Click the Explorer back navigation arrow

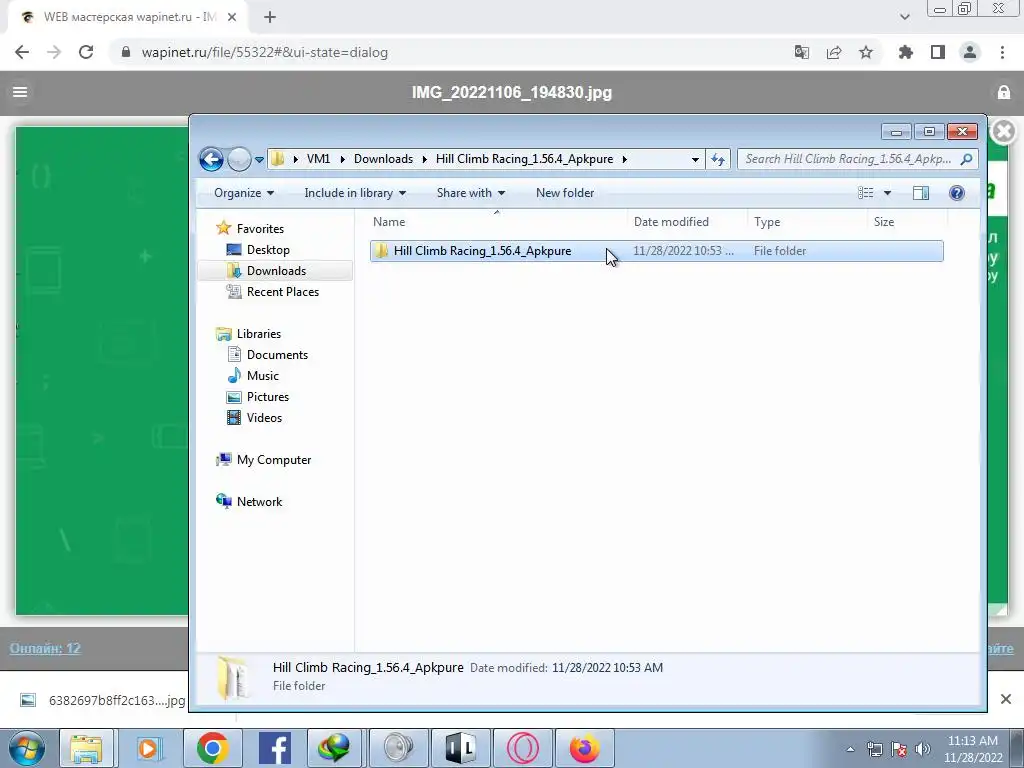click(x=211, y=159)
